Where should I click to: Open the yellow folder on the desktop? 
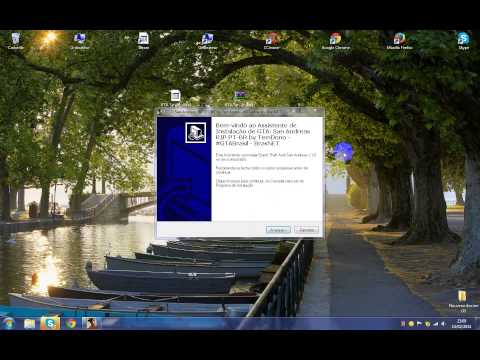pos(463,301)
